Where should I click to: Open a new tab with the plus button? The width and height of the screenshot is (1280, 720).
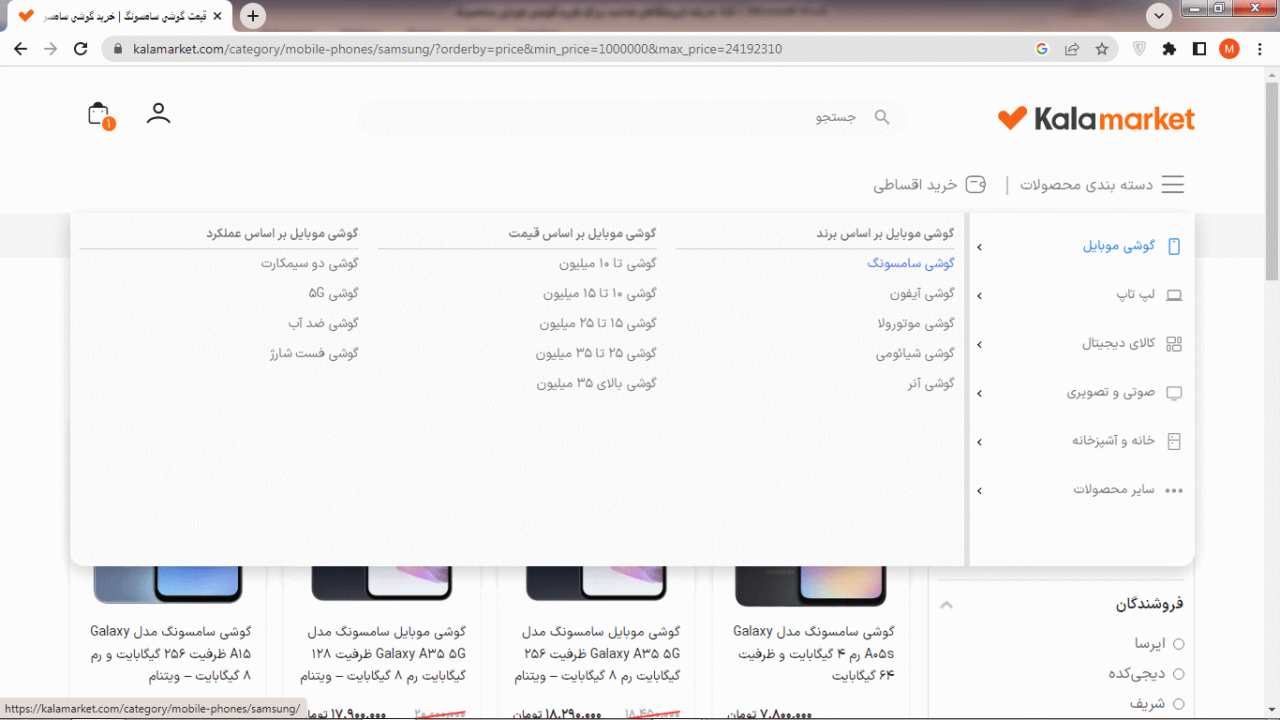pos(253,16)
